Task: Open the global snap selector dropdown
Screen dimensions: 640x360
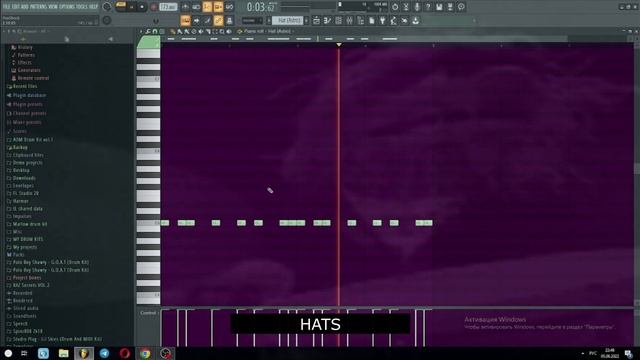Action: coord(251,20)
